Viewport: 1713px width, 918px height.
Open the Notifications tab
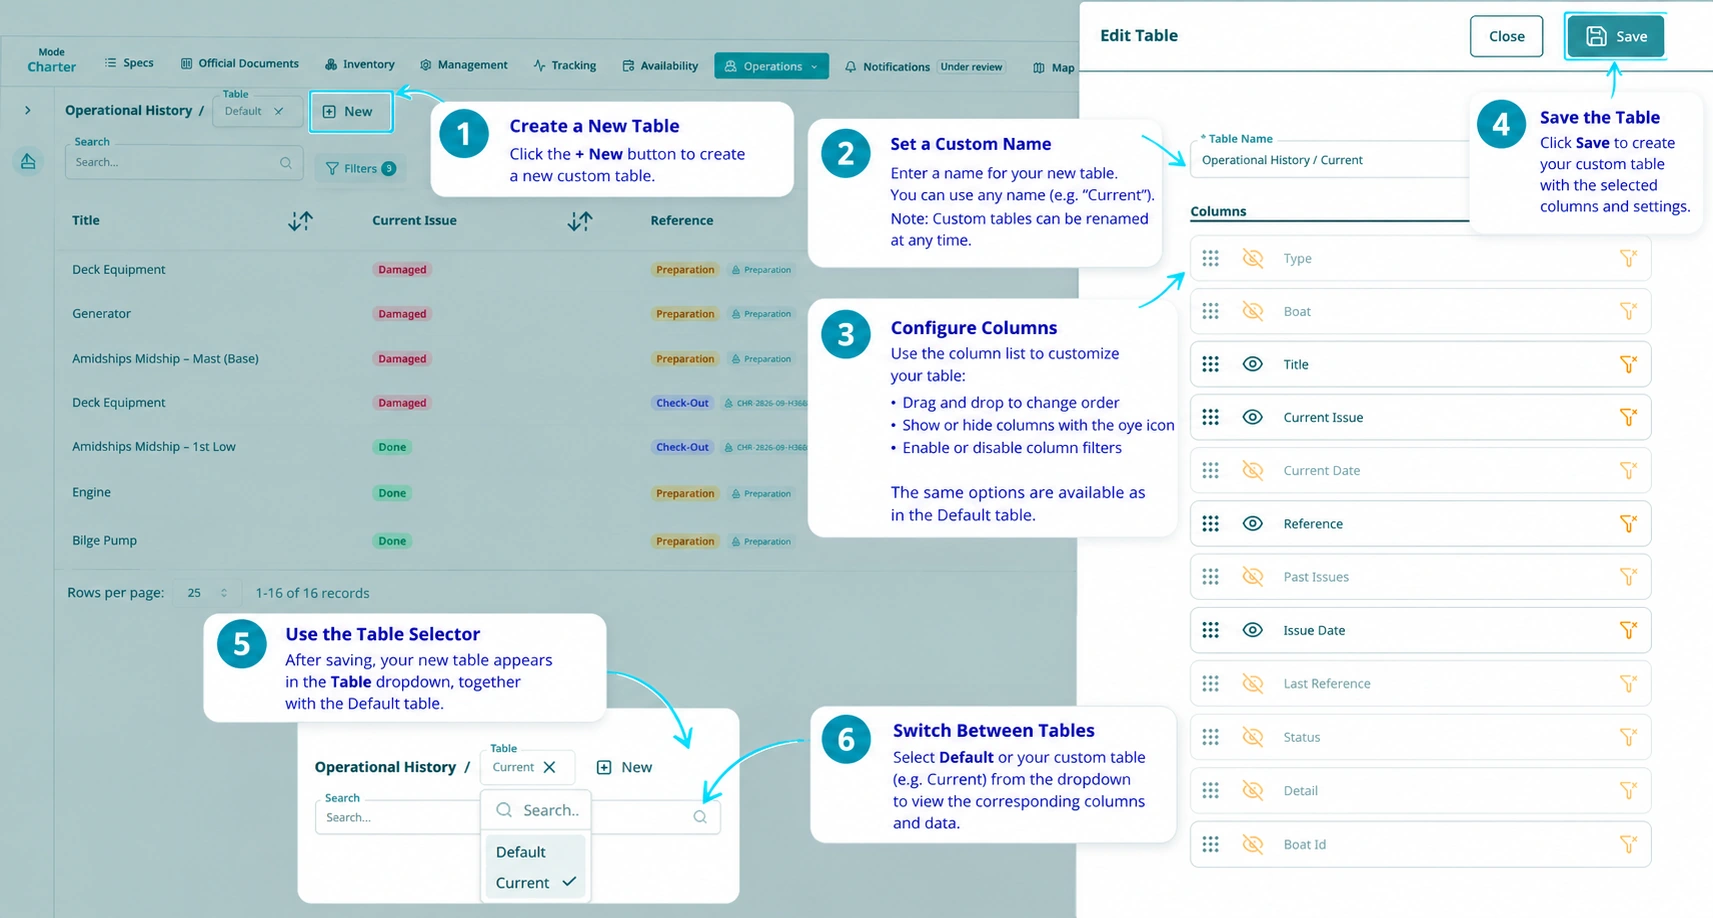[887, 67]
